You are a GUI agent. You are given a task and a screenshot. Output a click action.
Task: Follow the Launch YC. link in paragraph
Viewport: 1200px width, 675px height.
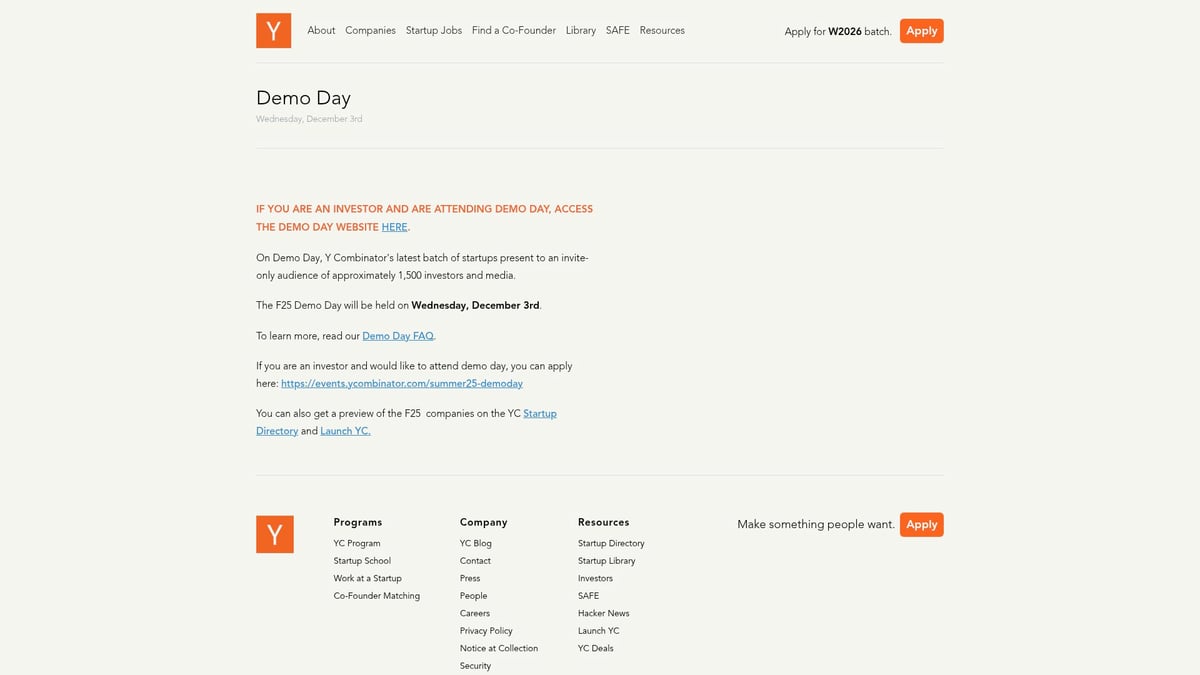(x=345, y=431)
